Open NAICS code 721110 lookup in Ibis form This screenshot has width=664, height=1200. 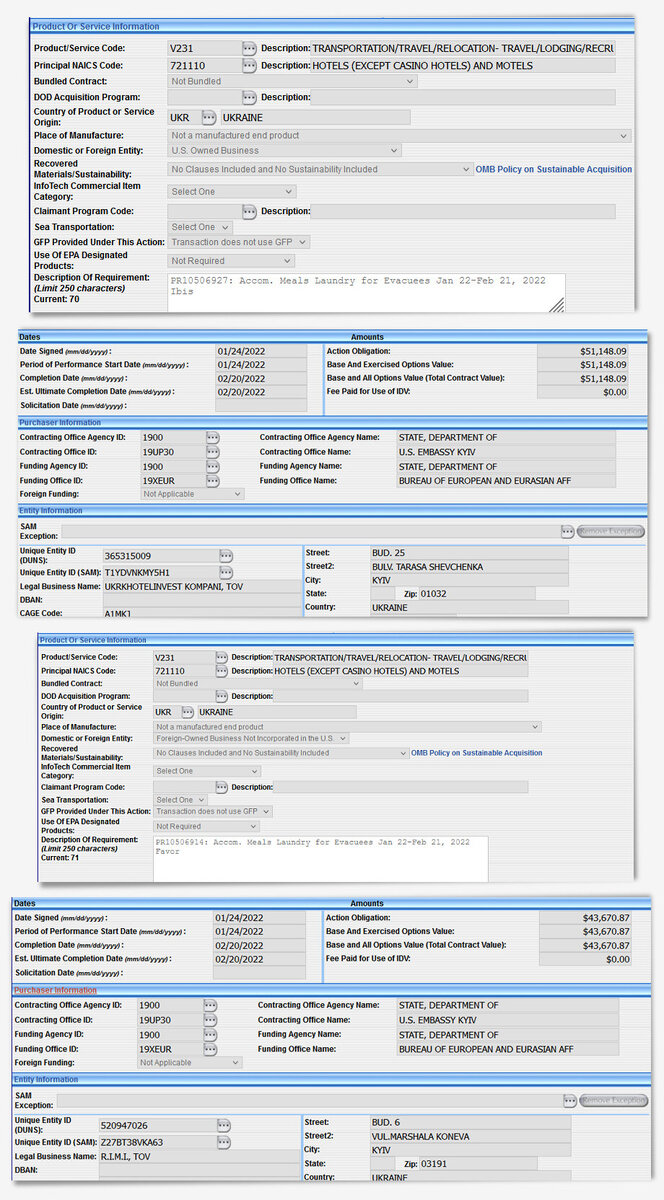click(249, 66)
